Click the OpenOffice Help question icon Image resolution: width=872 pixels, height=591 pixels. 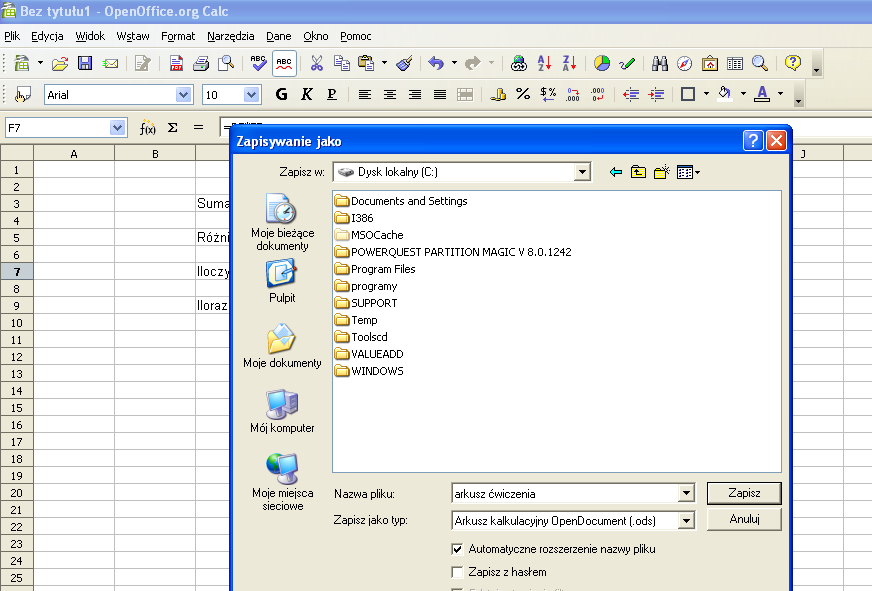[792, 63]
